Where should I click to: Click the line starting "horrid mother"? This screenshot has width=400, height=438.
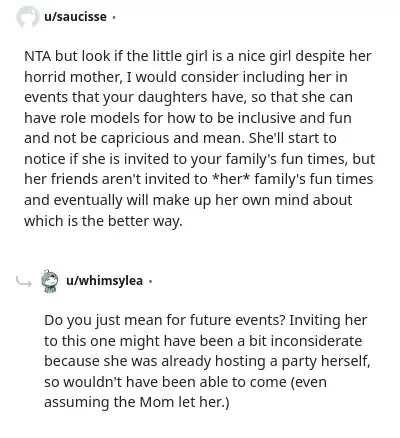186,77
